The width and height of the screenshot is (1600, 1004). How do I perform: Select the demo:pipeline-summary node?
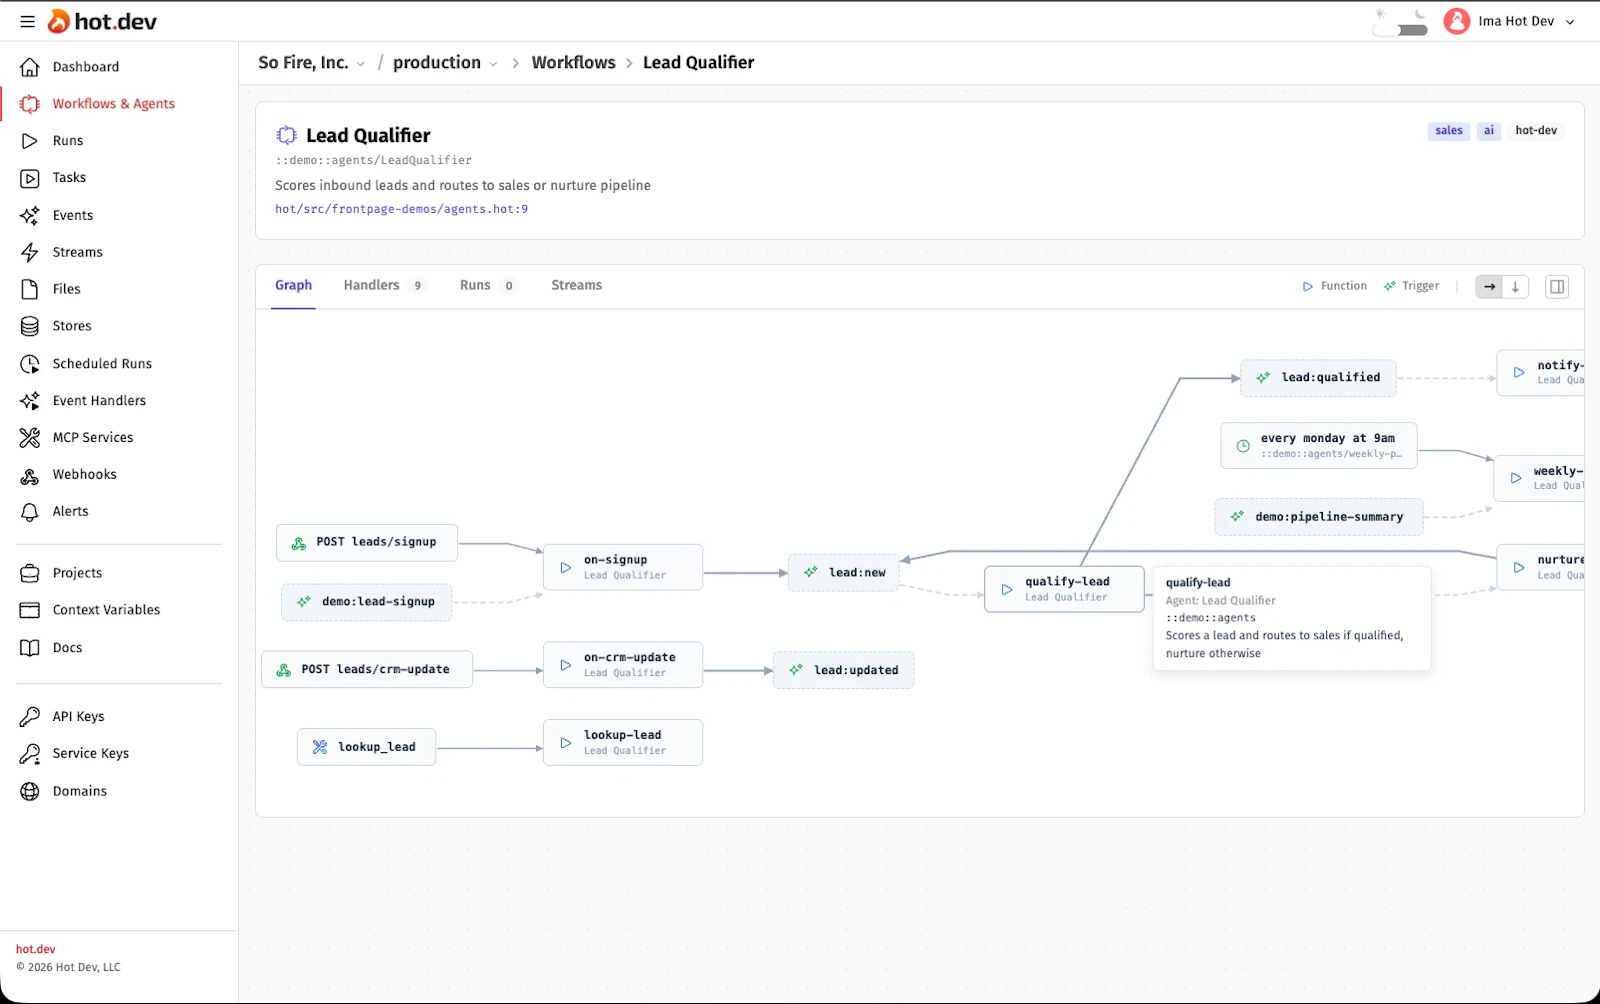pyautogui.click(x=1318, y=517)
